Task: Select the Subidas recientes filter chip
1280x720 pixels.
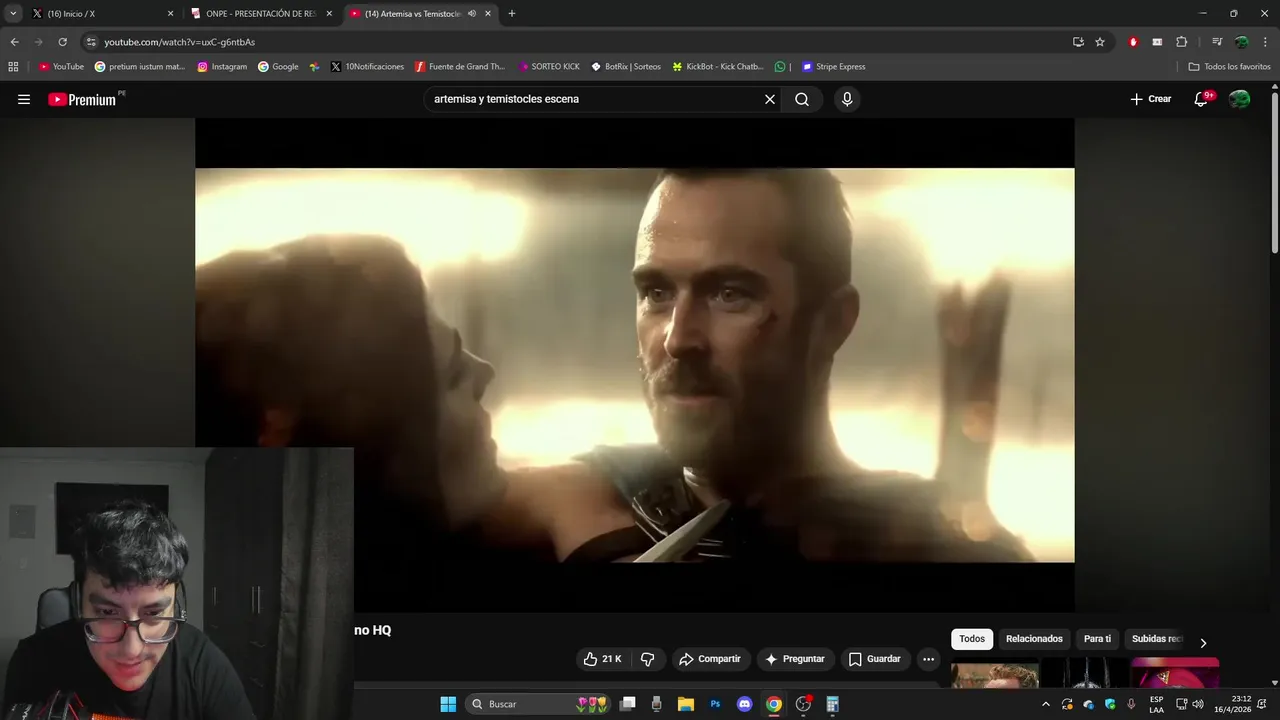Action: tap(1157, 639)
